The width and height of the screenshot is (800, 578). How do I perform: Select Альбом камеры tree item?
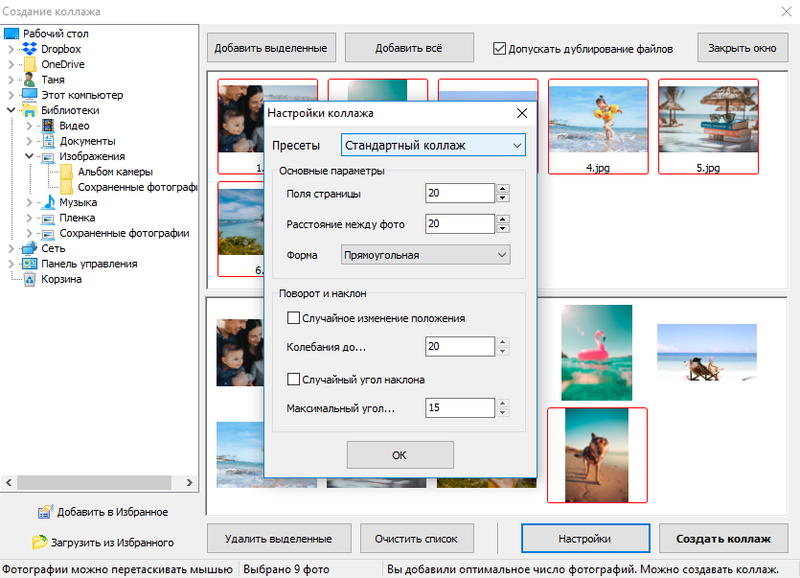(115, 172)
